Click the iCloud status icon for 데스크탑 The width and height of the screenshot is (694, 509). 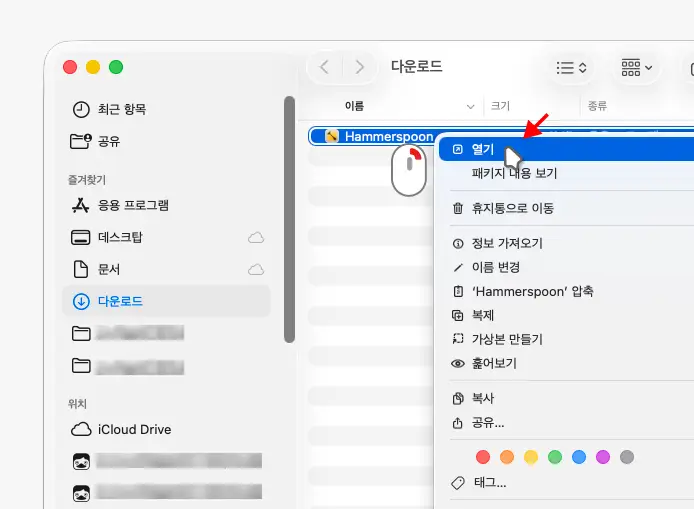coord(256,238)
